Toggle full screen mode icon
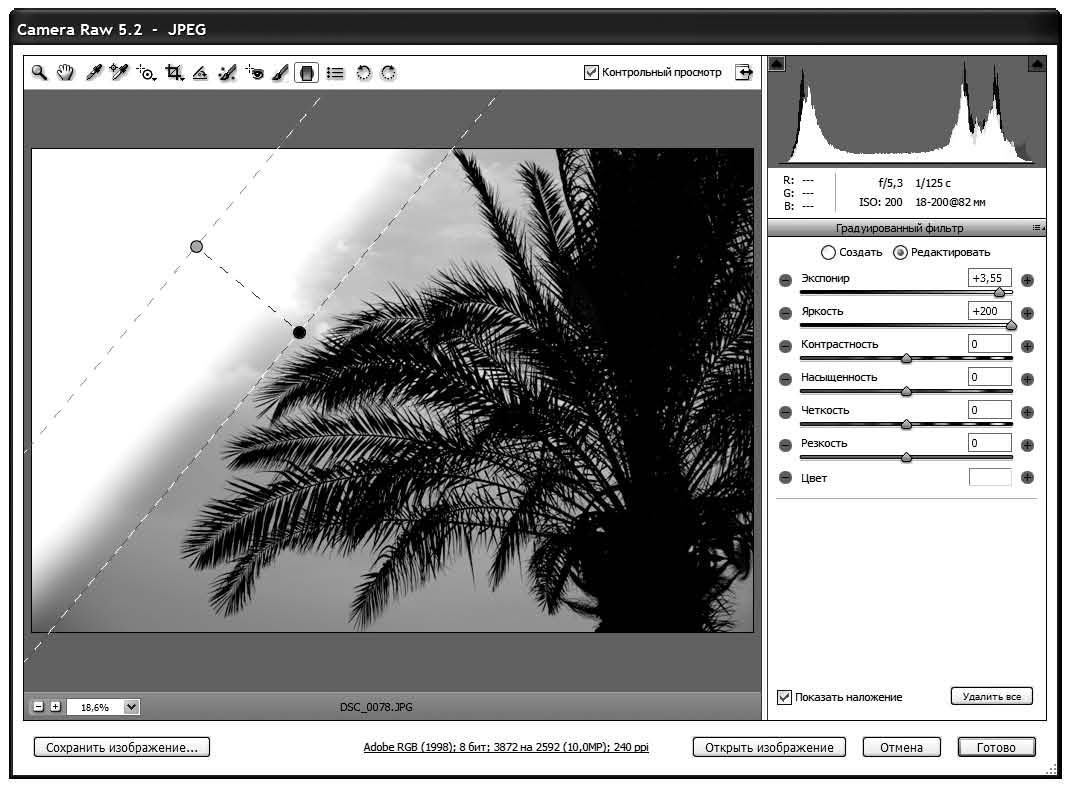This screenshot has height=790, width=1071. coord(743,72)
